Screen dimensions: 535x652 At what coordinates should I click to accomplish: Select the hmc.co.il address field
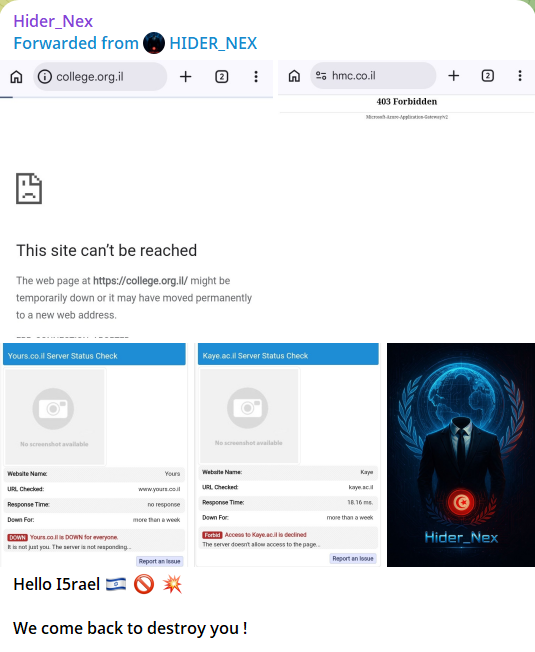[373, 76]
